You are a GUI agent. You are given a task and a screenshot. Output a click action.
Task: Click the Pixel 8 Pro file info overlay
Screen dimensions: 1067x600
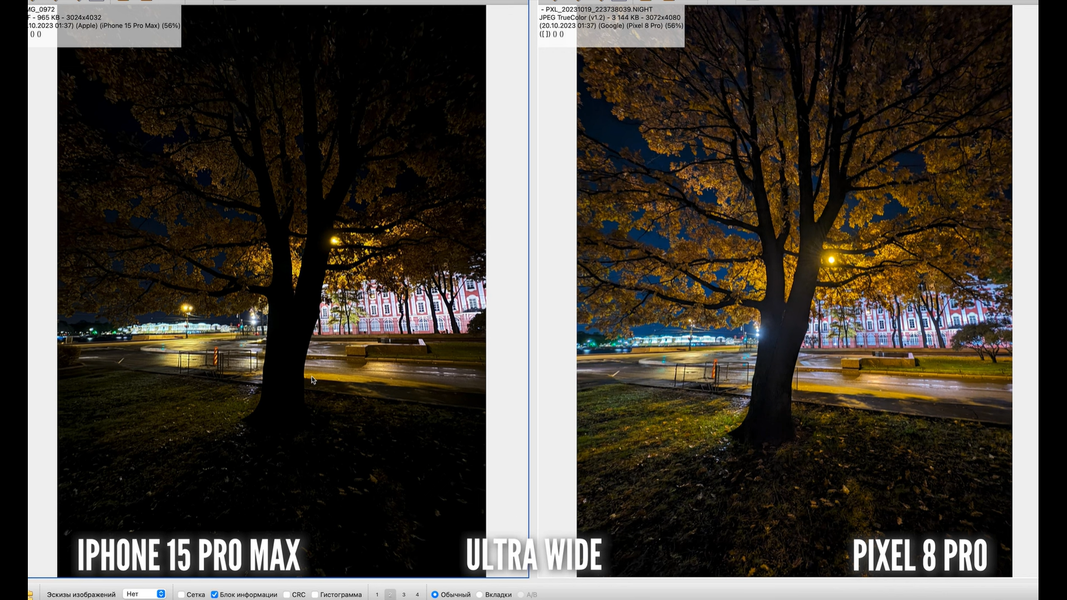(610, 22)
